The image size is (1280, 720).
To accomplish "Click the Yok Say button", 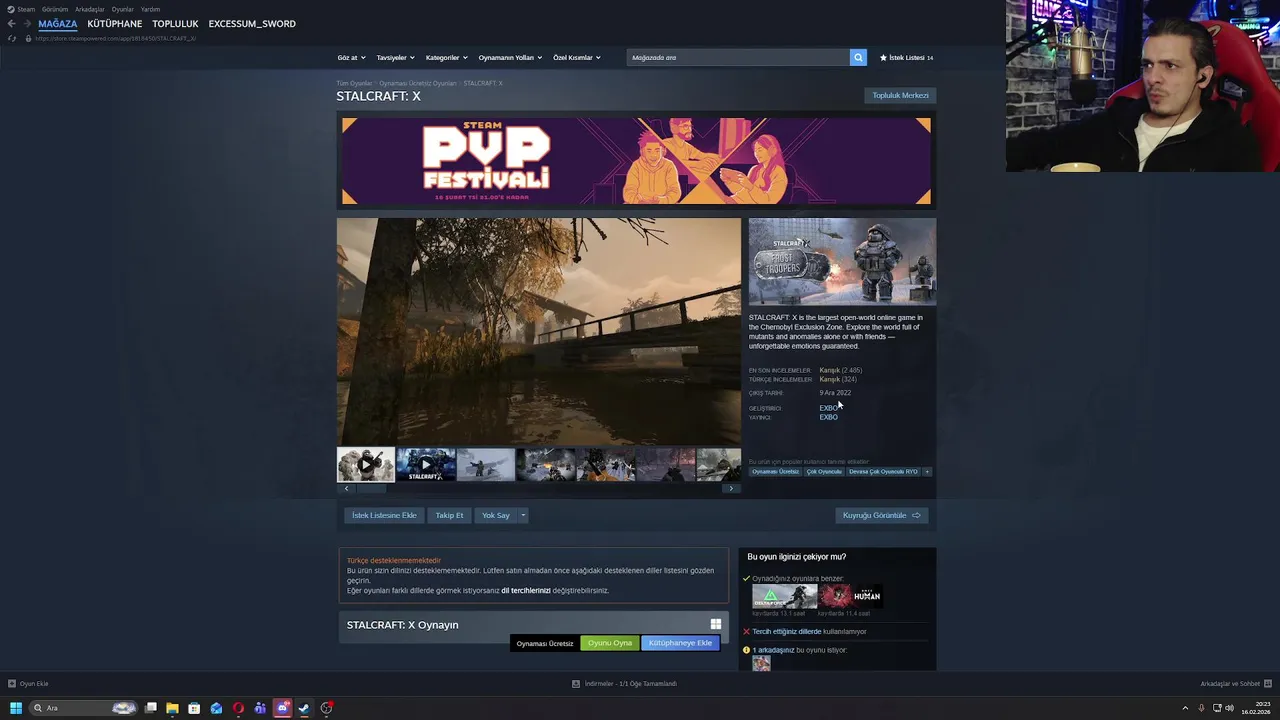I will pos(496,515).
